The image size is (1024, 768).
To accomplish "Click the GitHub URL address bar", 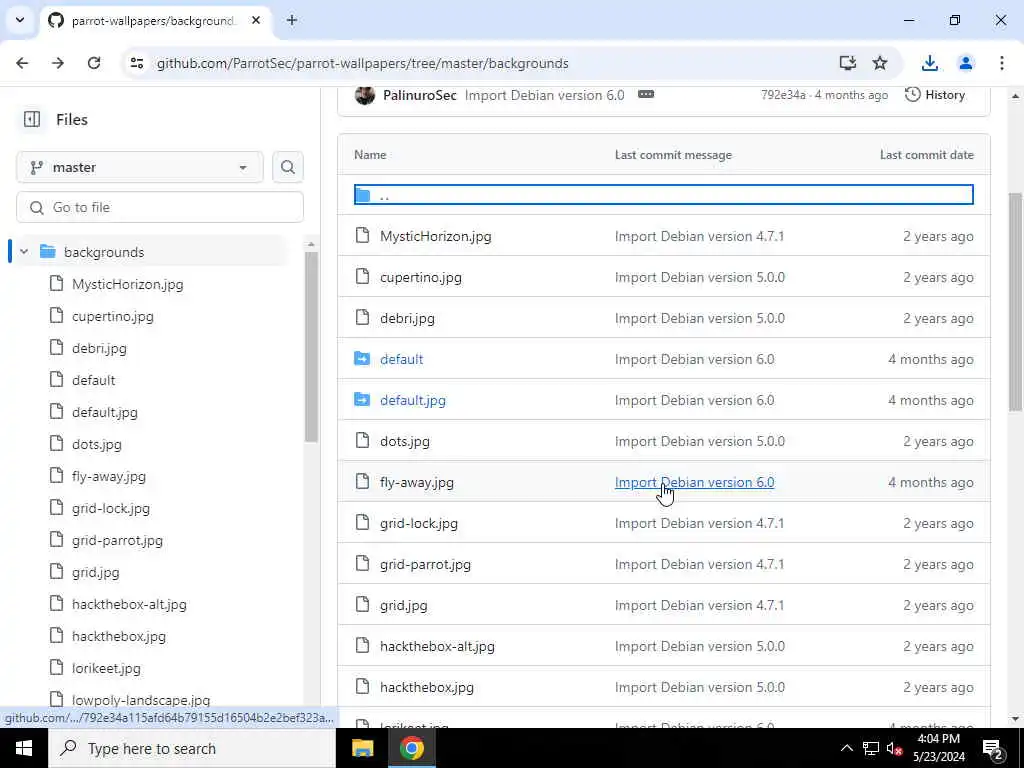I will (362, 63).
